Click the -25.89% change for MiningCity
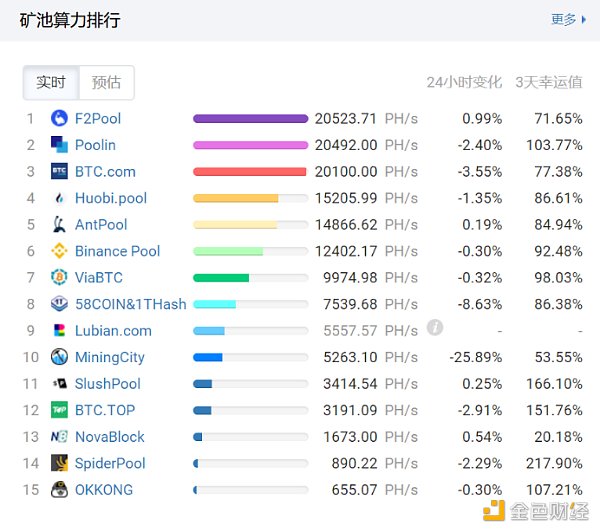The height and width of the screenshot is (532, 600). point(476,357)
